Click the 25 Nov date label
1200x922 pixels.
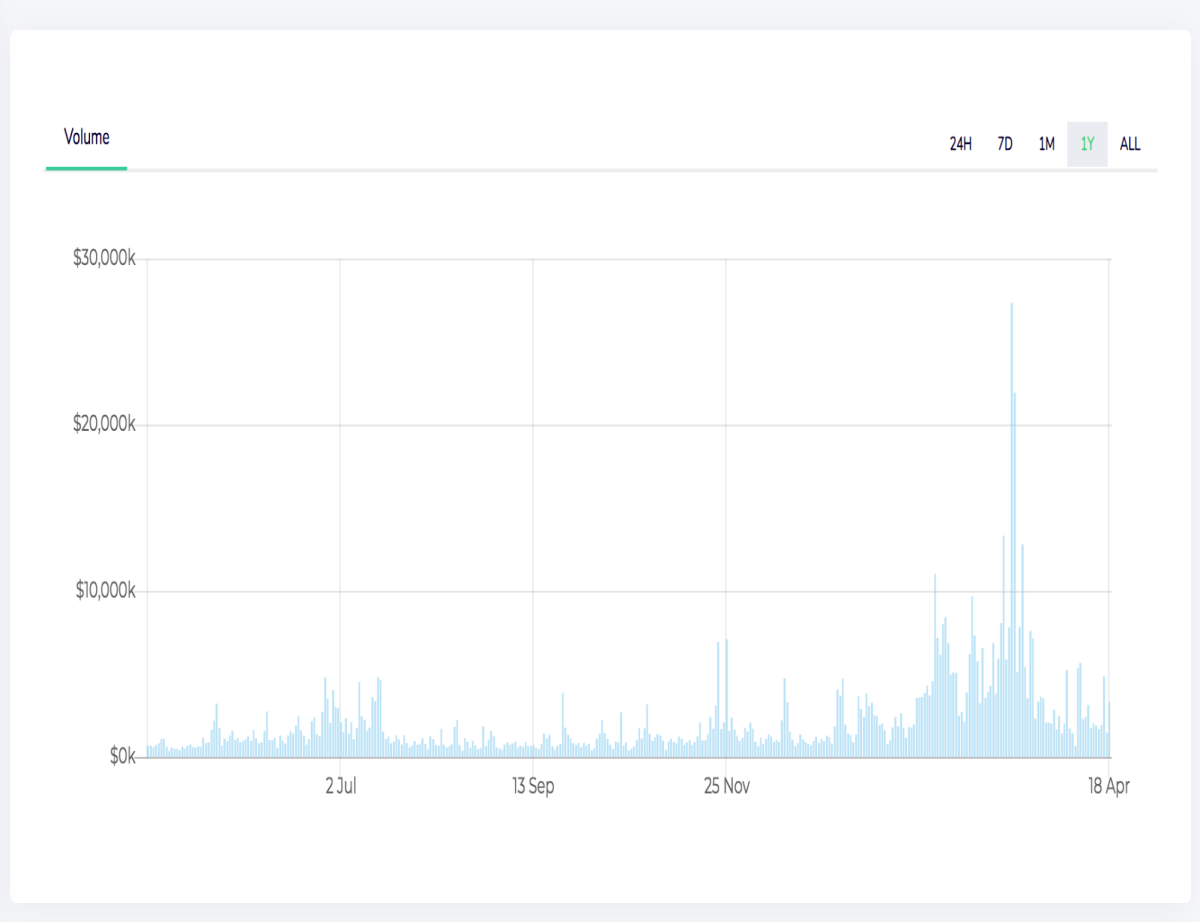point(726,786)
